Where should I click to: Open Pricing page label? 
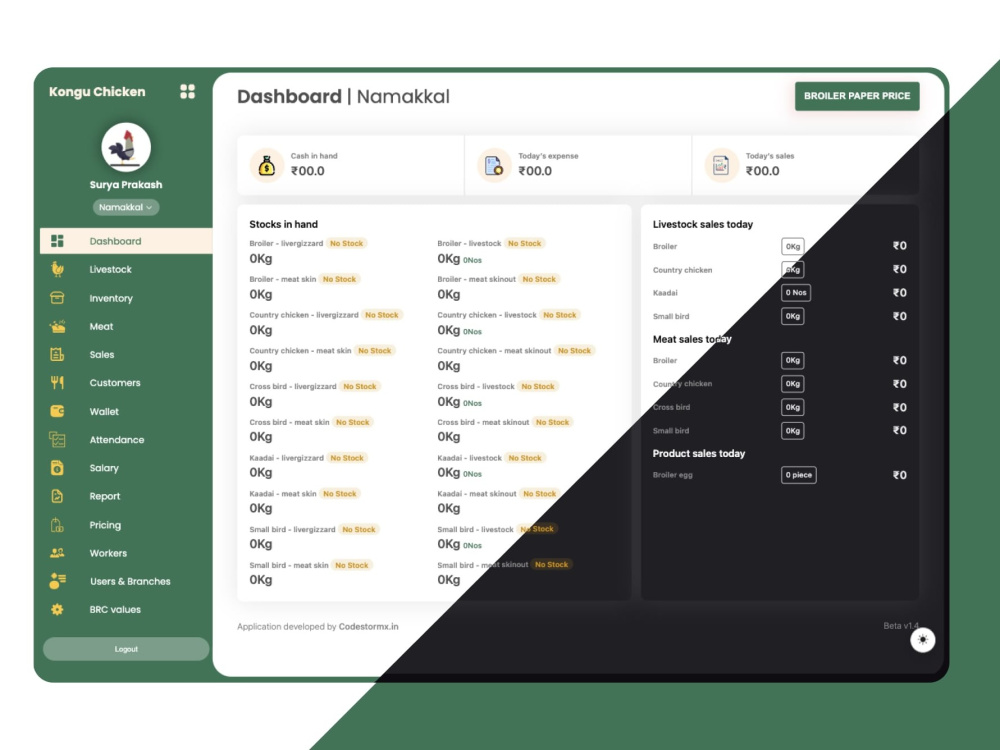[105, 525]
